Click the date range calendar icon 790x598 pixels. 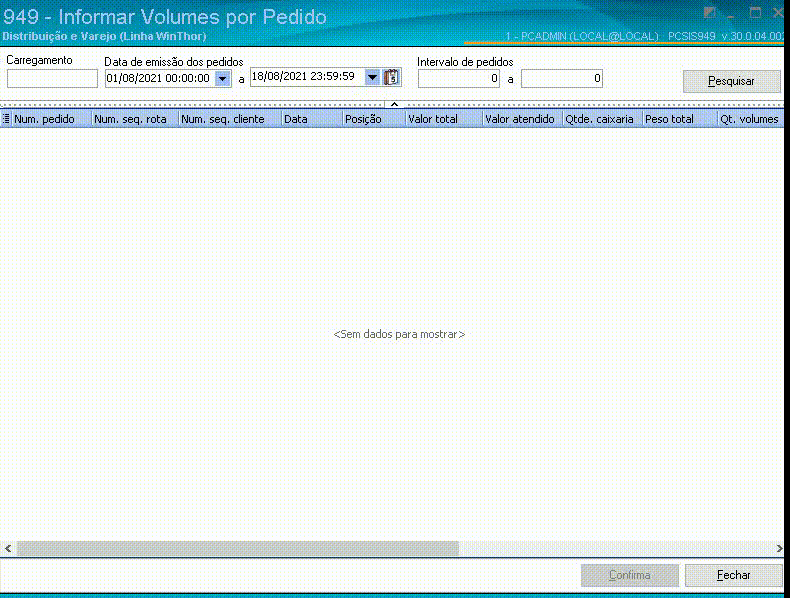(x=391, y=77)
